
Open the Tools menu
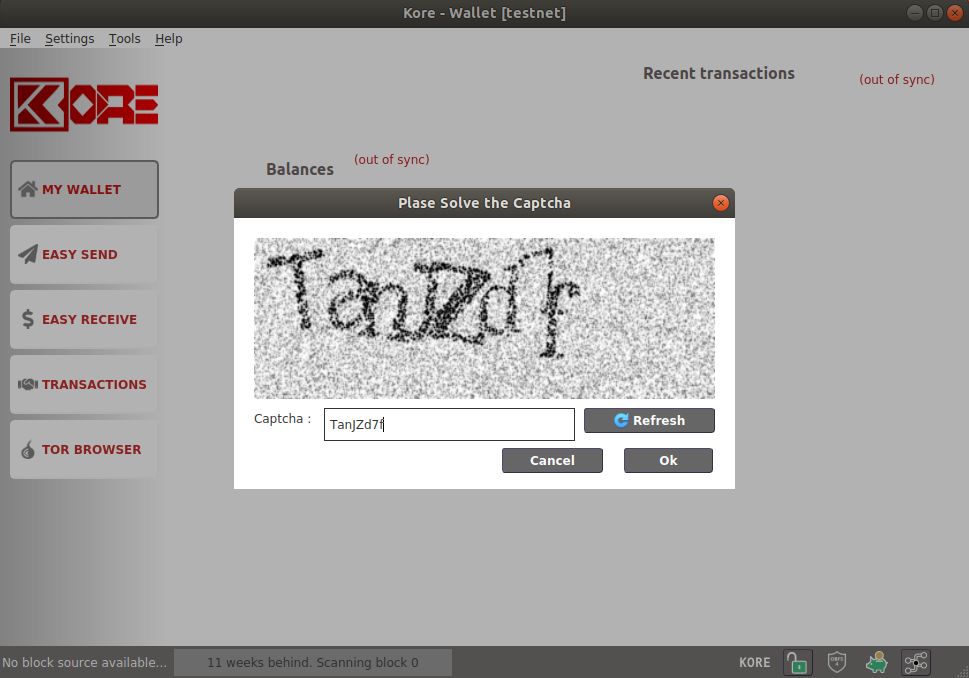click(x=124, y=38)
